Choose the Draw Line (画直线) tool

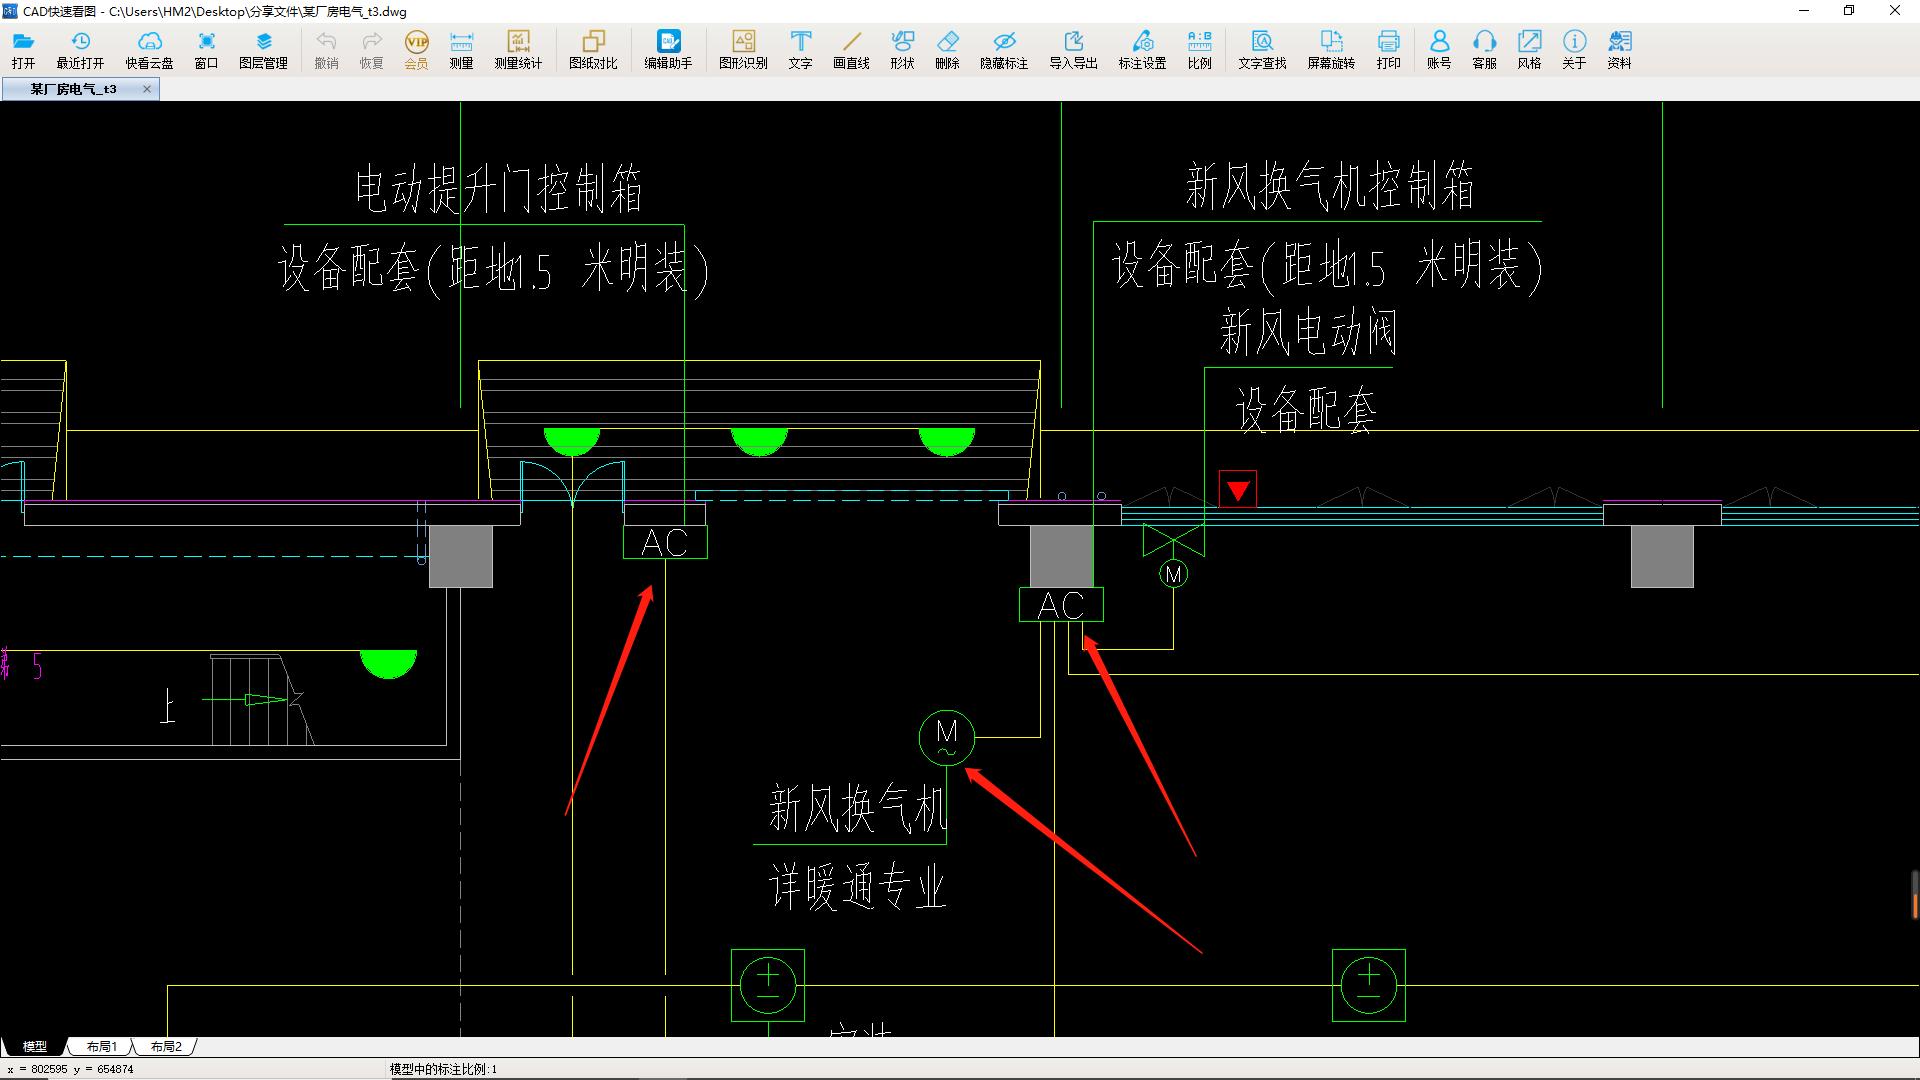coord(851,49)
